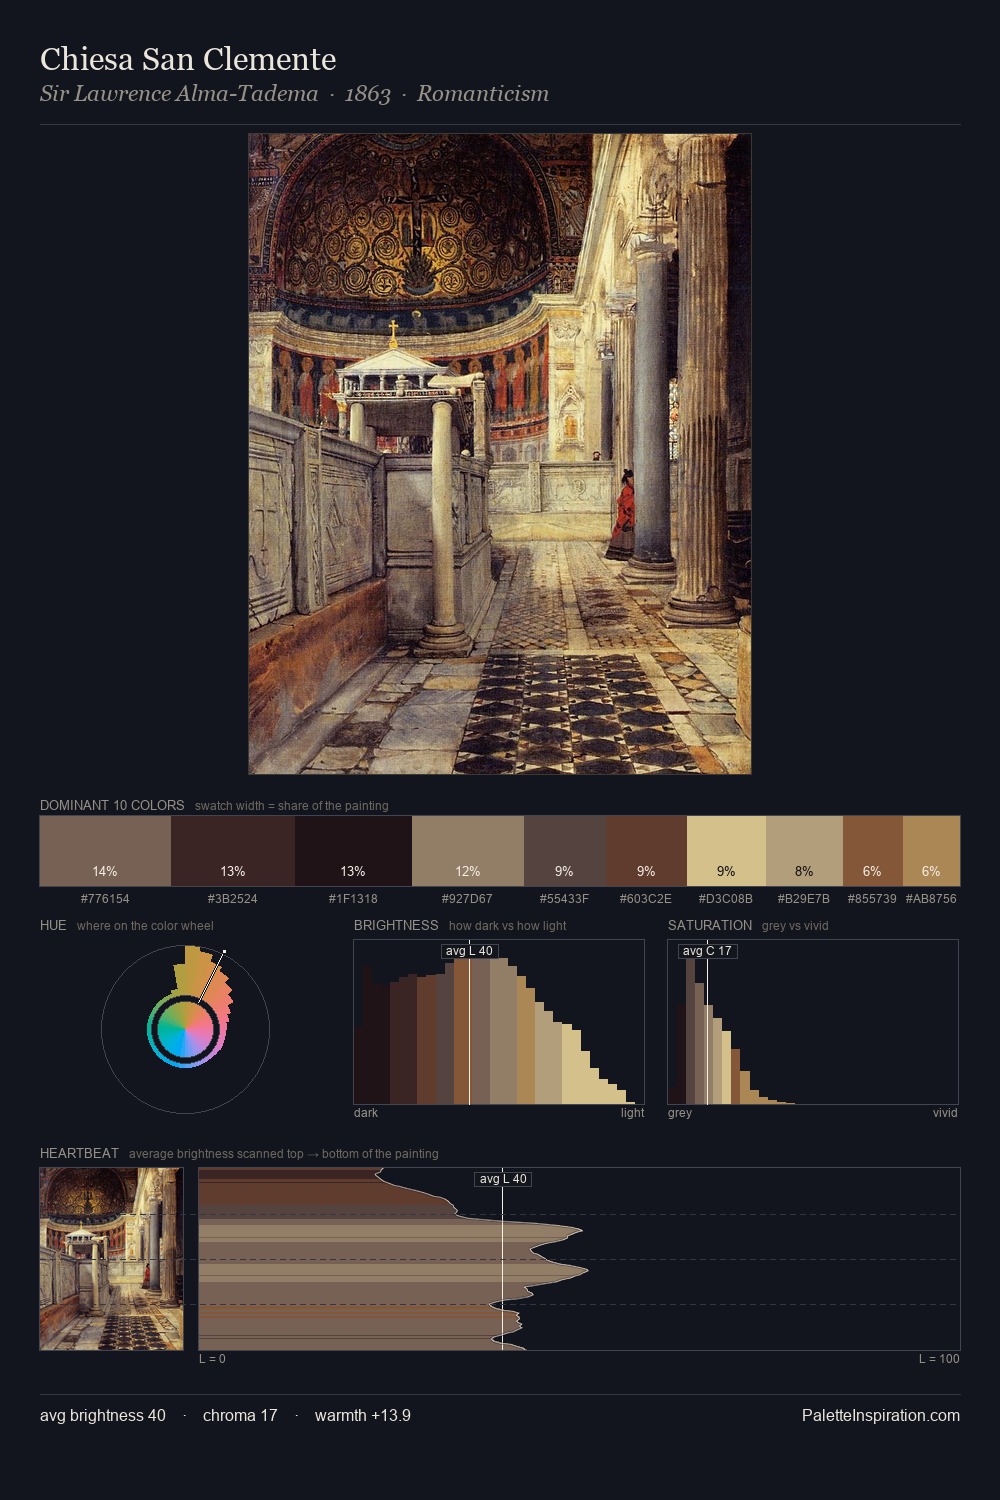This screenshot has height=1500, width=1000.
Task: Pick the #855739 swatch at 6%
Action: click(872, 851)
